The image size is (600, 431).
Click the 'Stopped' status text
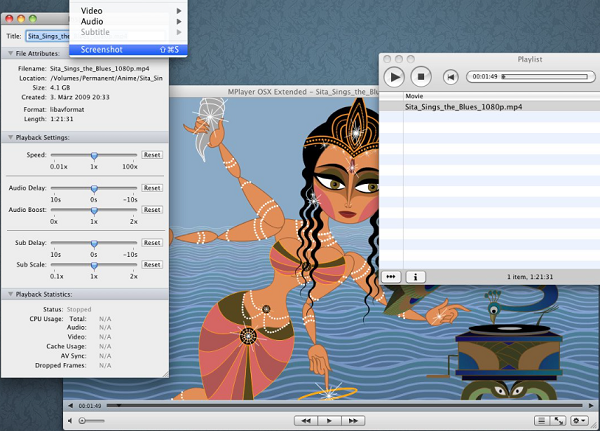[79, 309]
